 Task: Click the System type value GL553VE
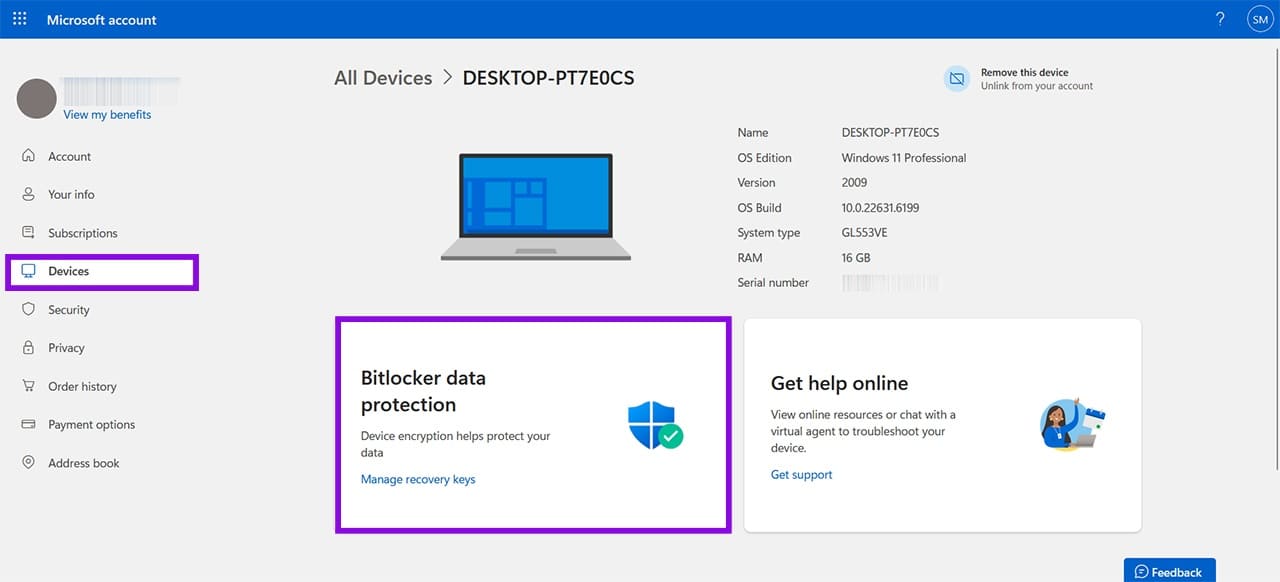tap(865, 232)
